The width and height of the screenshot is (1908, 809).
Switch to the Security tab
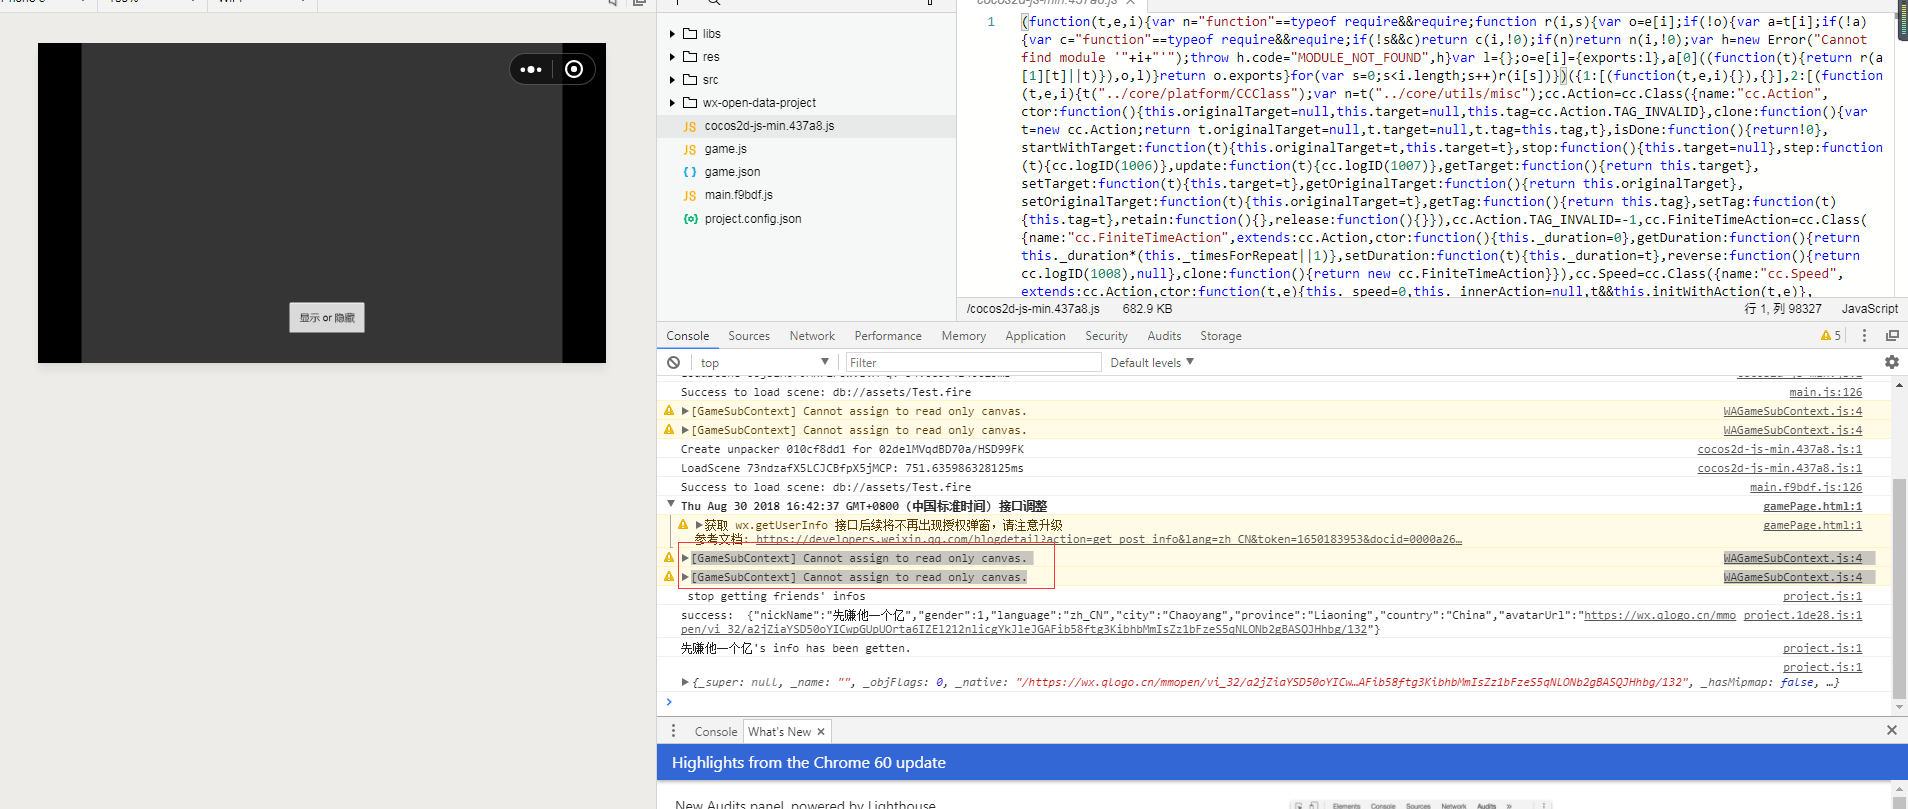1106,336
